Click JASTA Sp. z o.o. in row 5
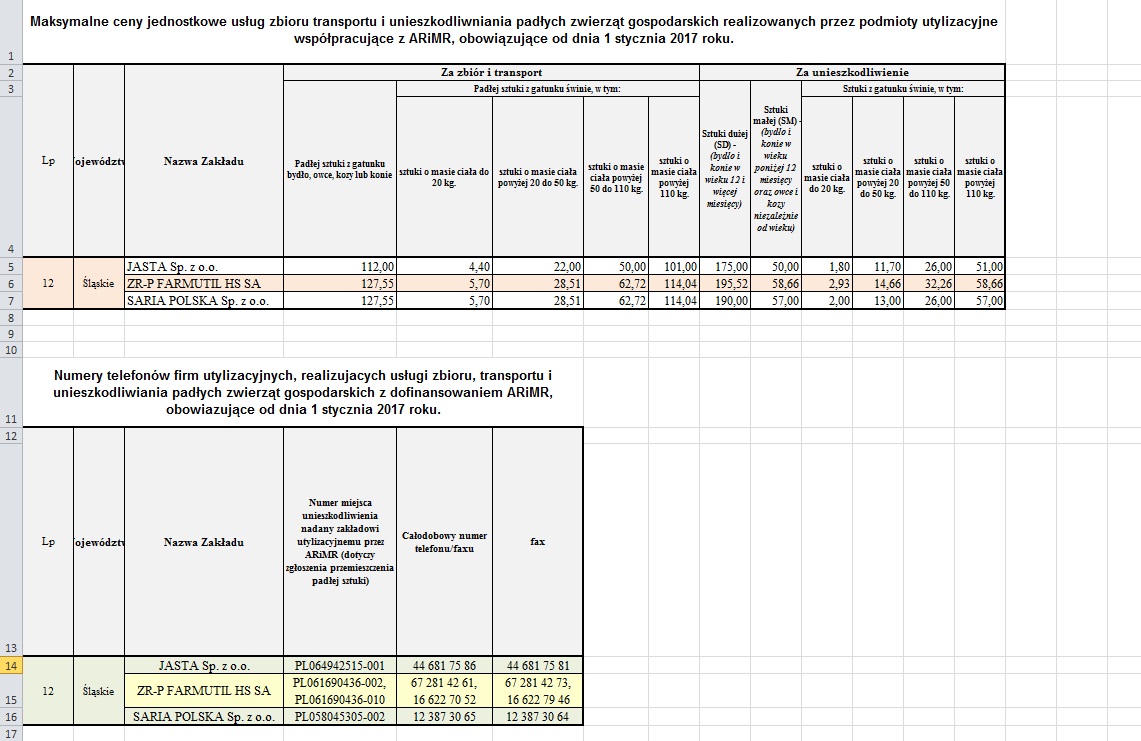This screenshot has width=1141, height=741. pos(204,266)
